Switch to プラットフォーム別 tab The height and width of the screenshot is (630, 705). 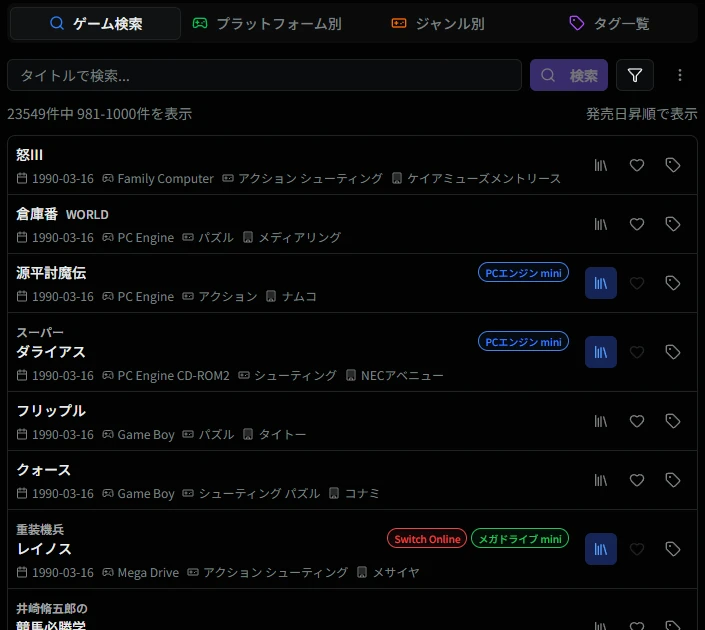tap(267, 23)
